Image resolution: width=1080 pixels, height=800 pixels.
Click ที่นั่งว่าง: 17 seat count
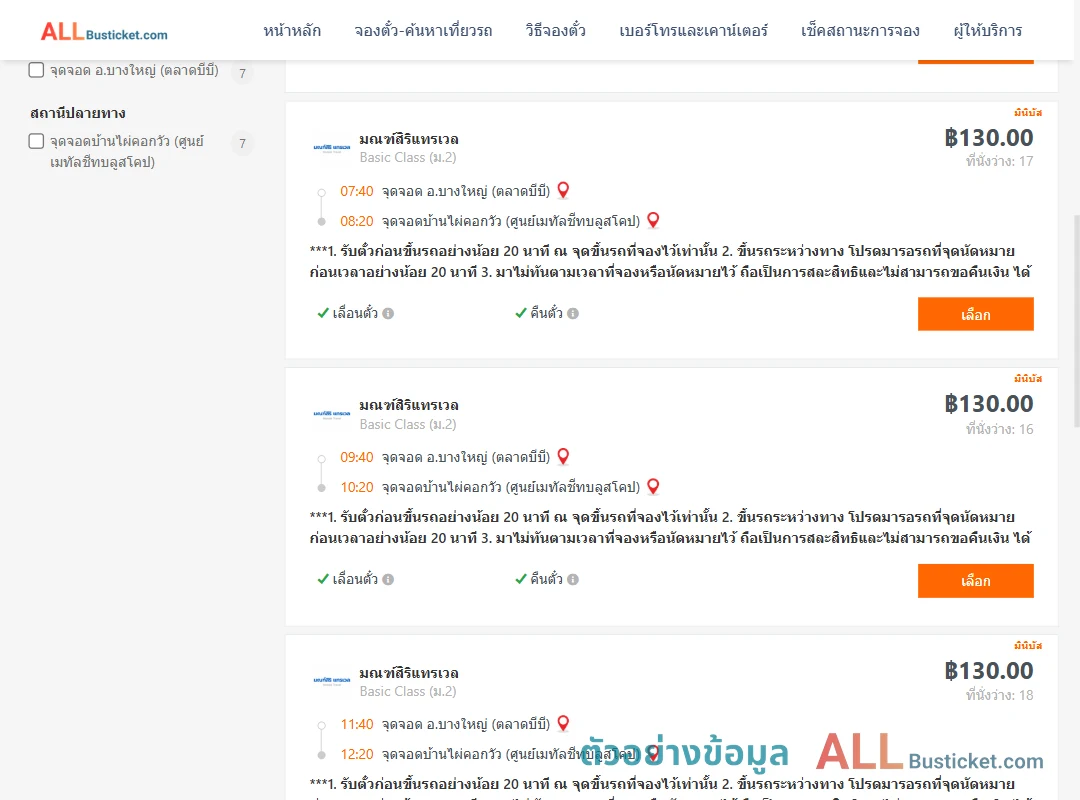(x=999, y=161)
